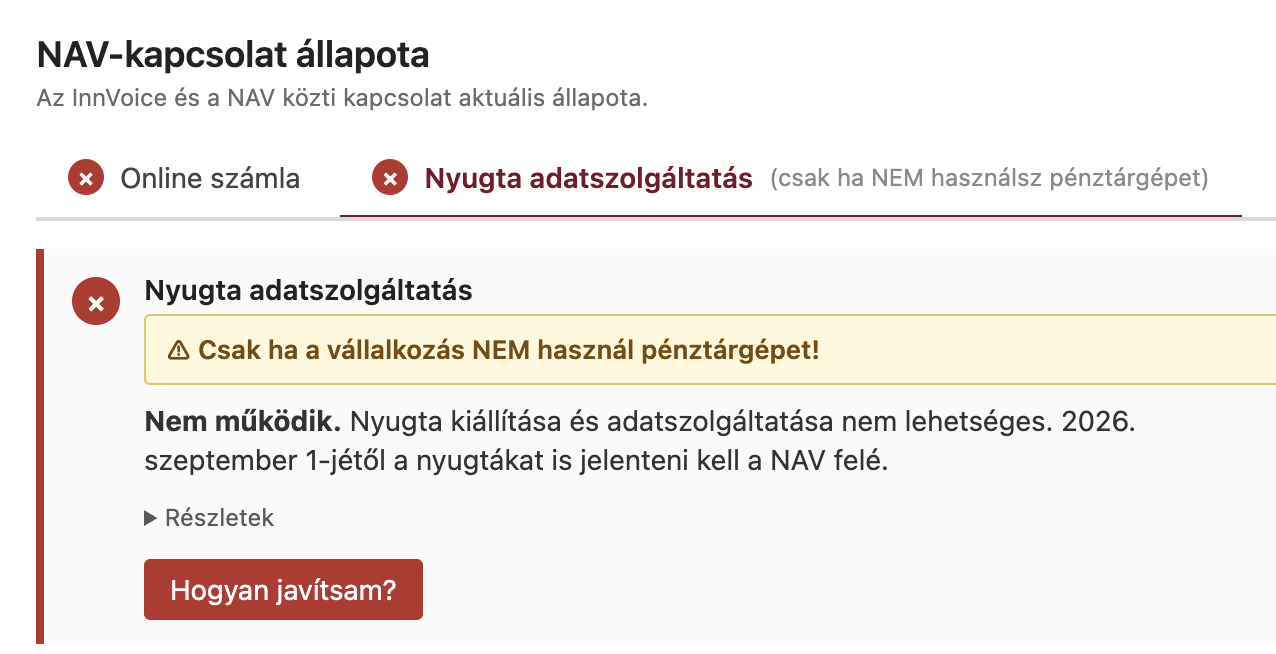The image size is (1276, 654).
Task: Click the red X icon beside Online számla
Action: 86,179
